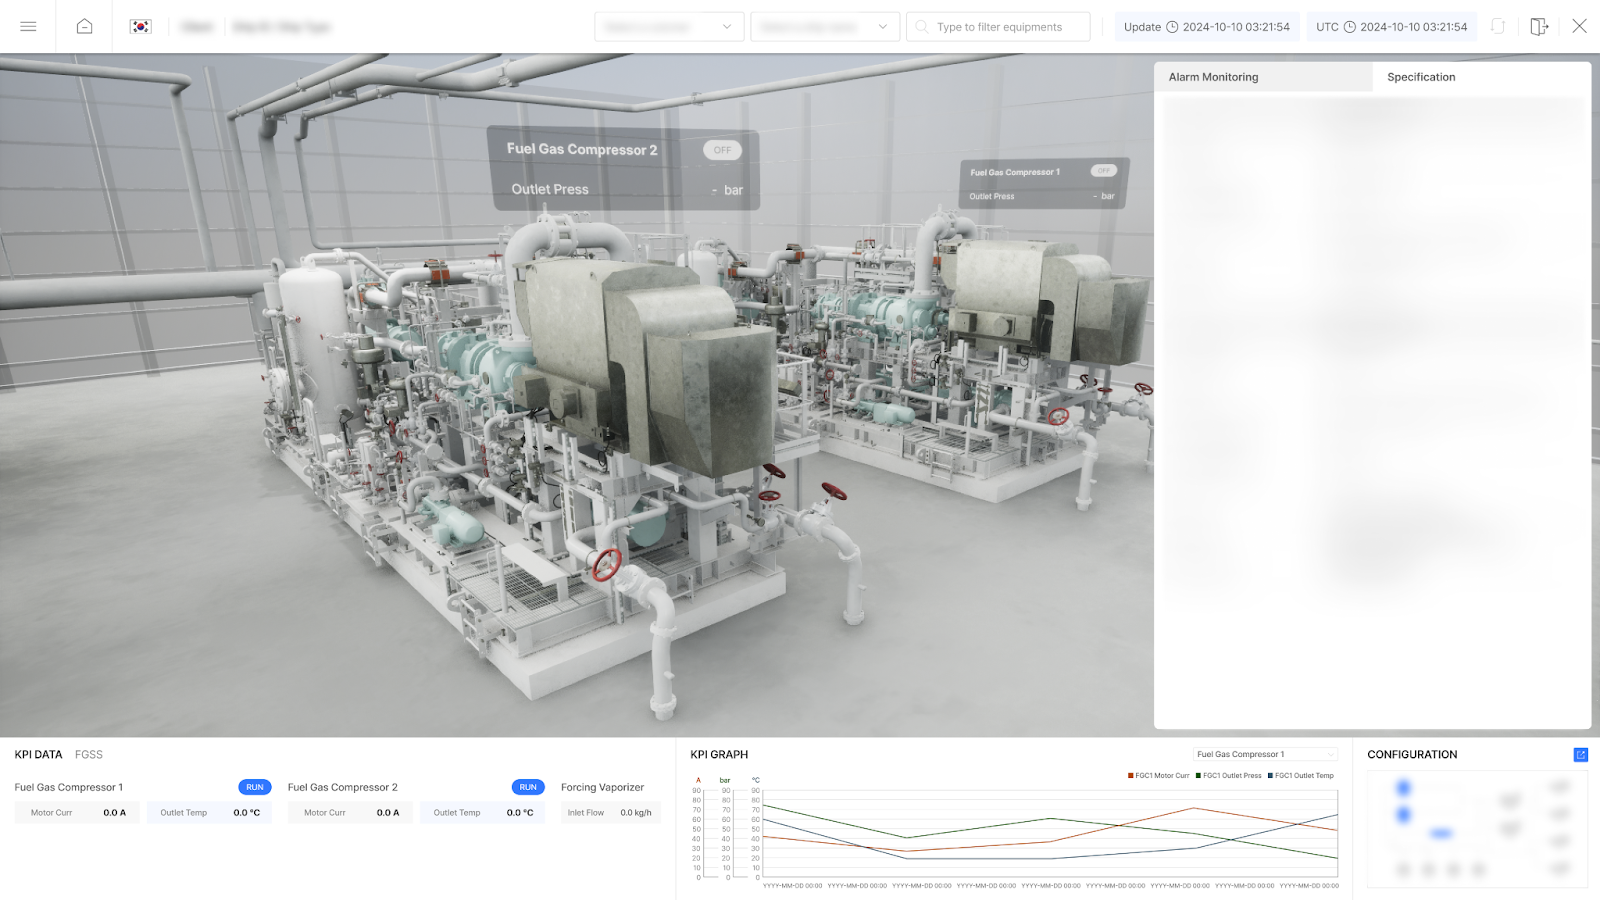
Task: Click the Forcing Vaporizer heading
Action: point(602,788)
